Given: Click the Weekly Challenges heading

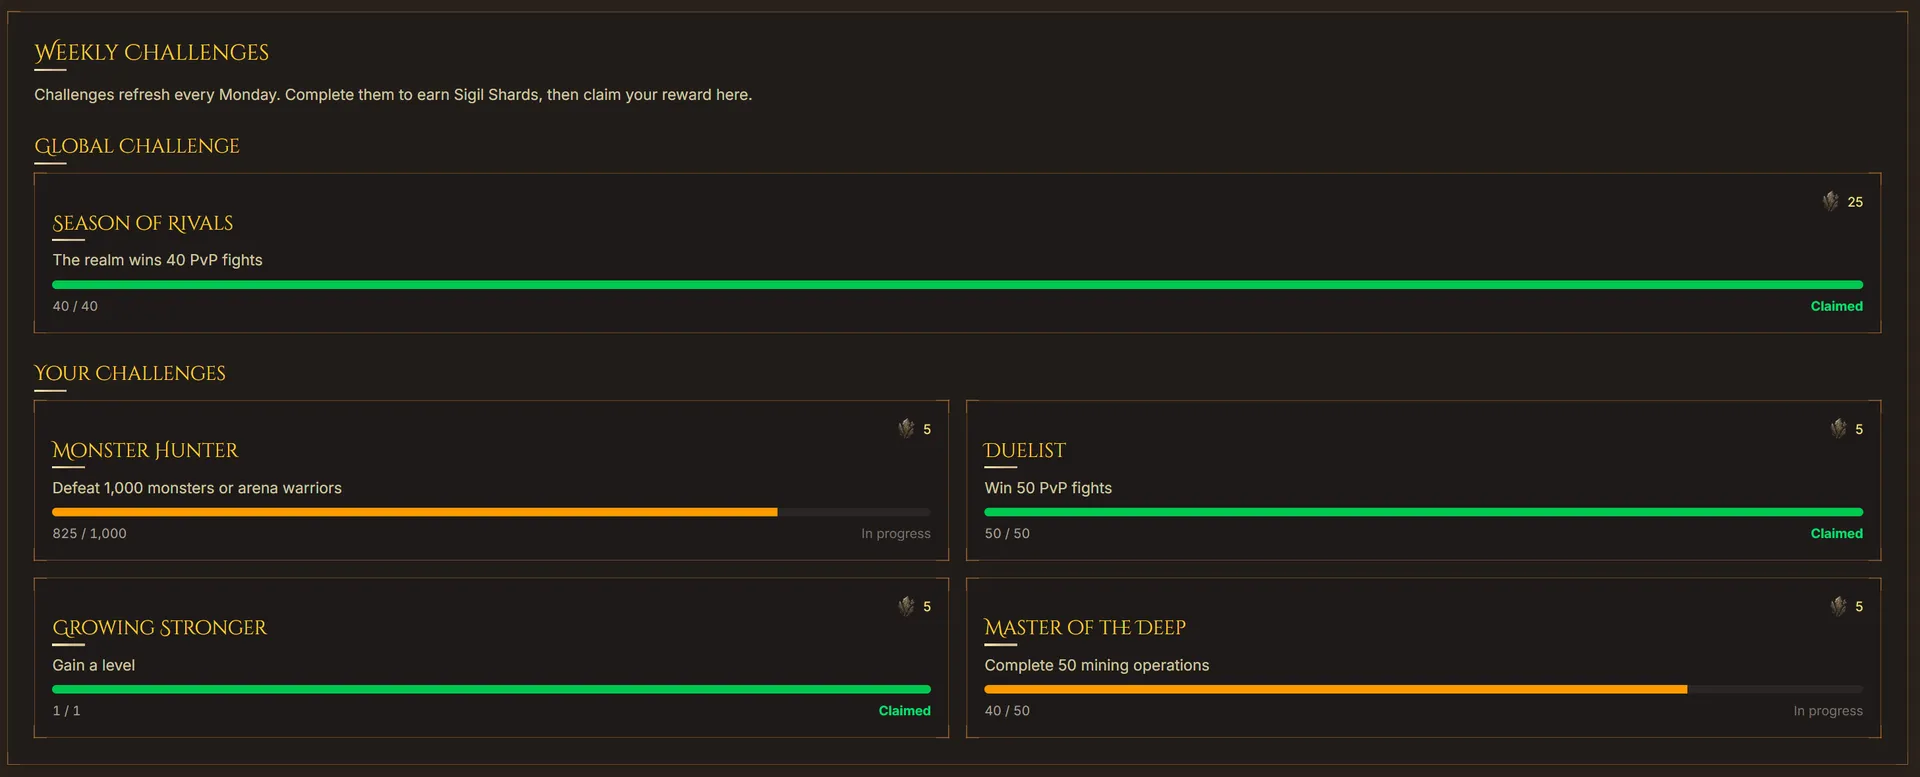Looking at the screenshot, I should (x=152, y=52).
